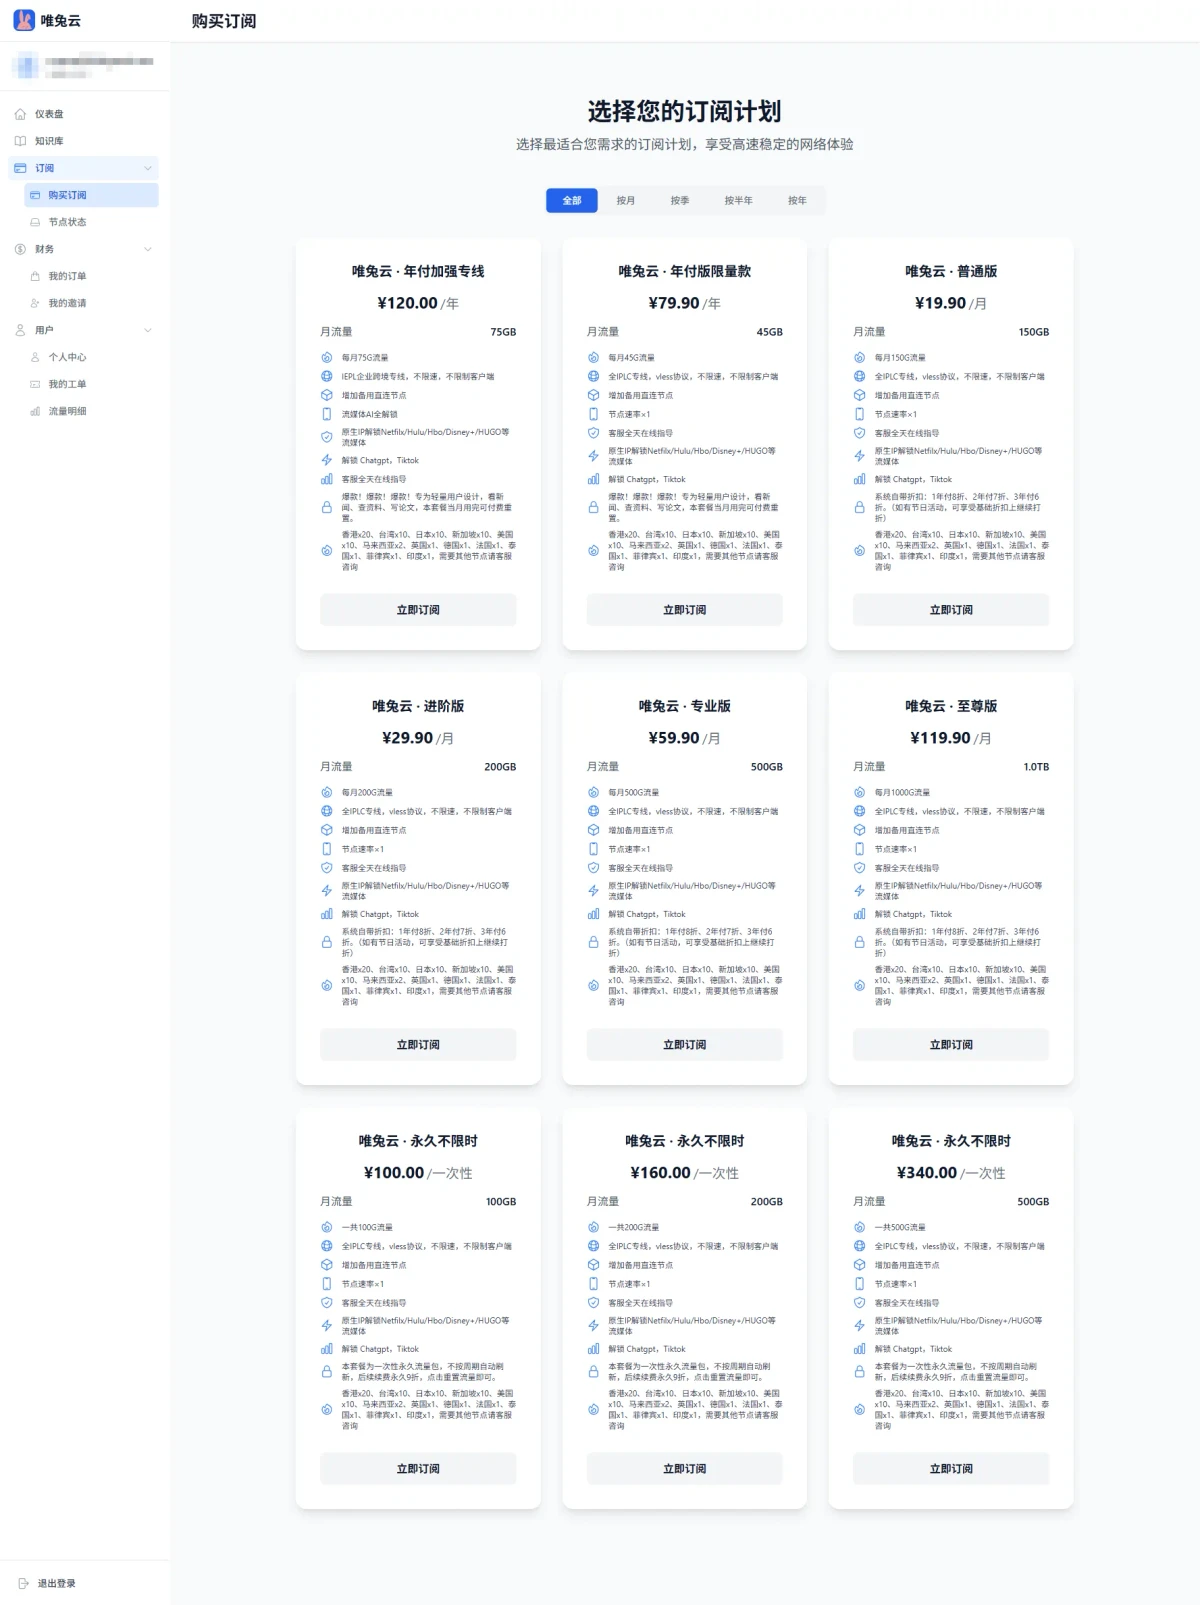The height and width of the screenshot is (1605, 1200).
Task: Click the 我的邀请 people icon
Action: tap(35, 303)
